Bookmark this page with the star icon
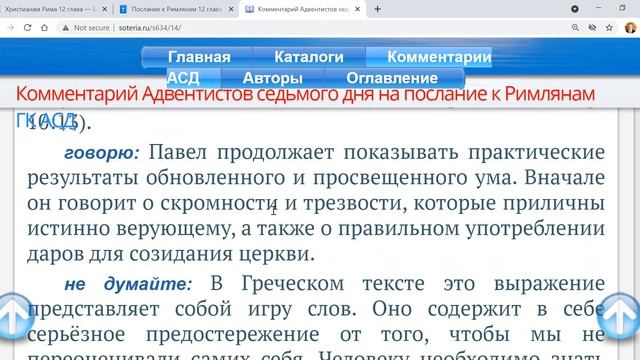The width and height of the screenshot is (640, 360). (x=609, y=27)
